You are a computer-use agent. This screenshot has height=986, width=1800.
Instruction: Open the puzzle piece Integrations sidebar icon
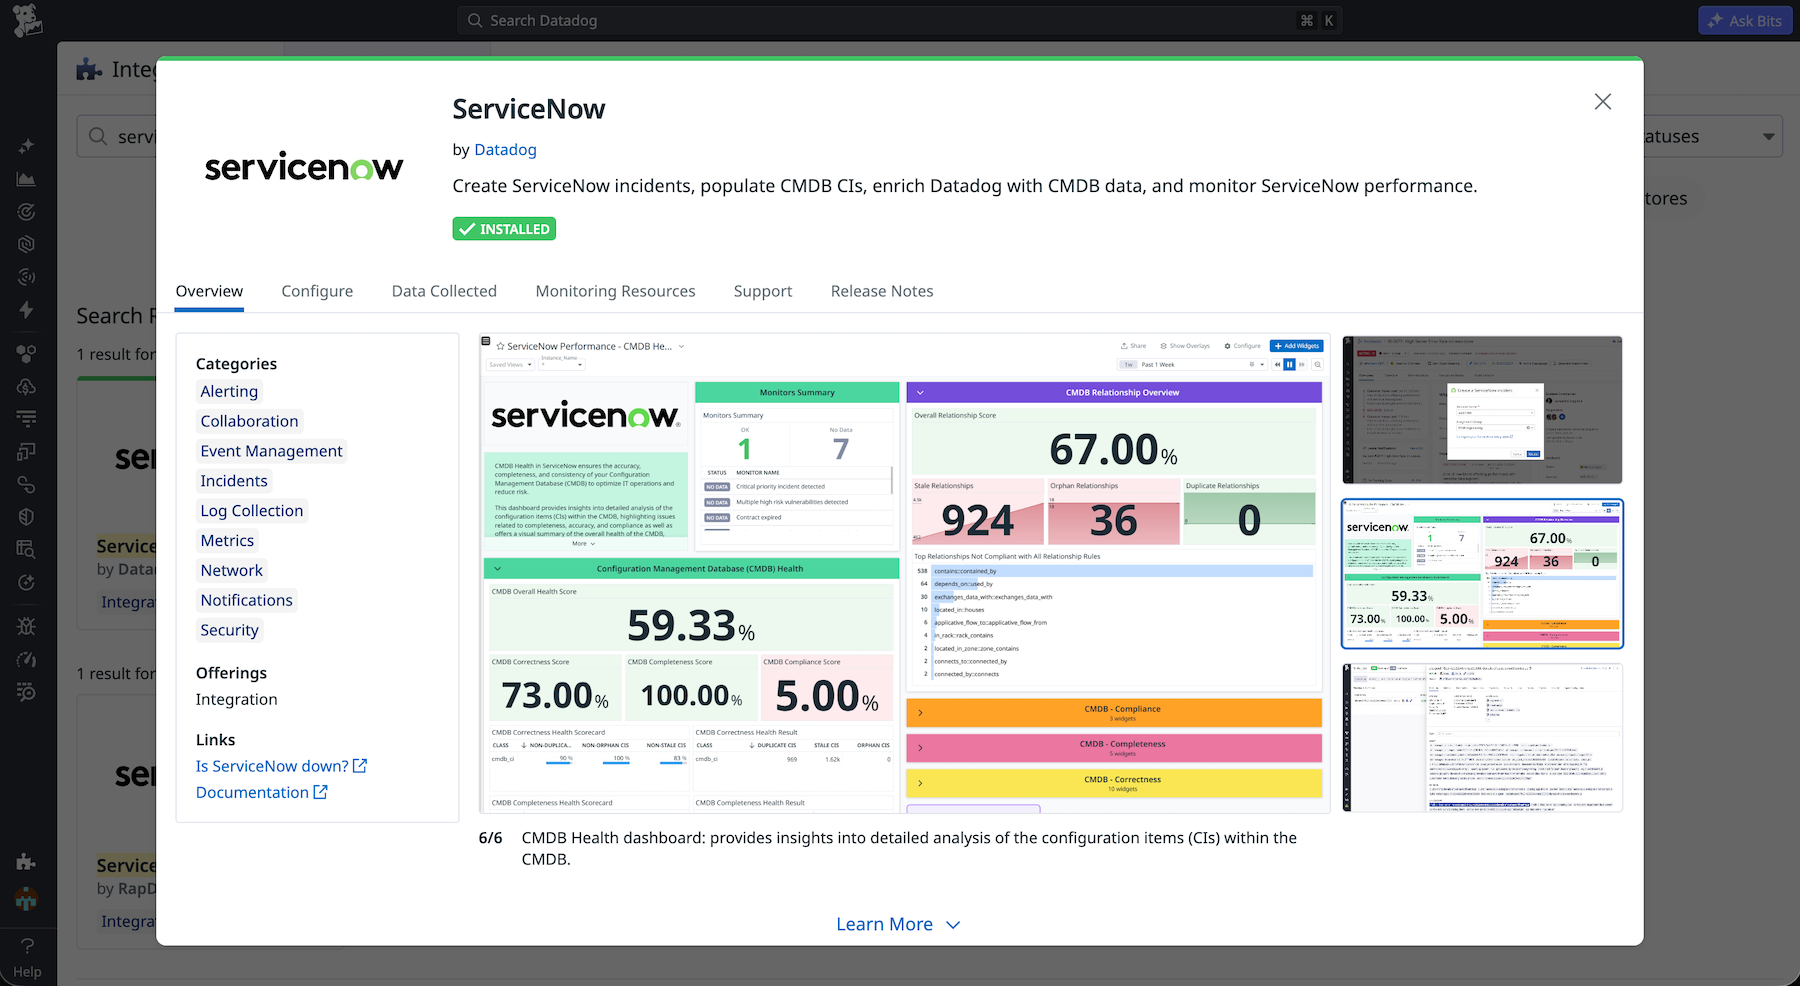pyautogui.click(x=27, y=862)
